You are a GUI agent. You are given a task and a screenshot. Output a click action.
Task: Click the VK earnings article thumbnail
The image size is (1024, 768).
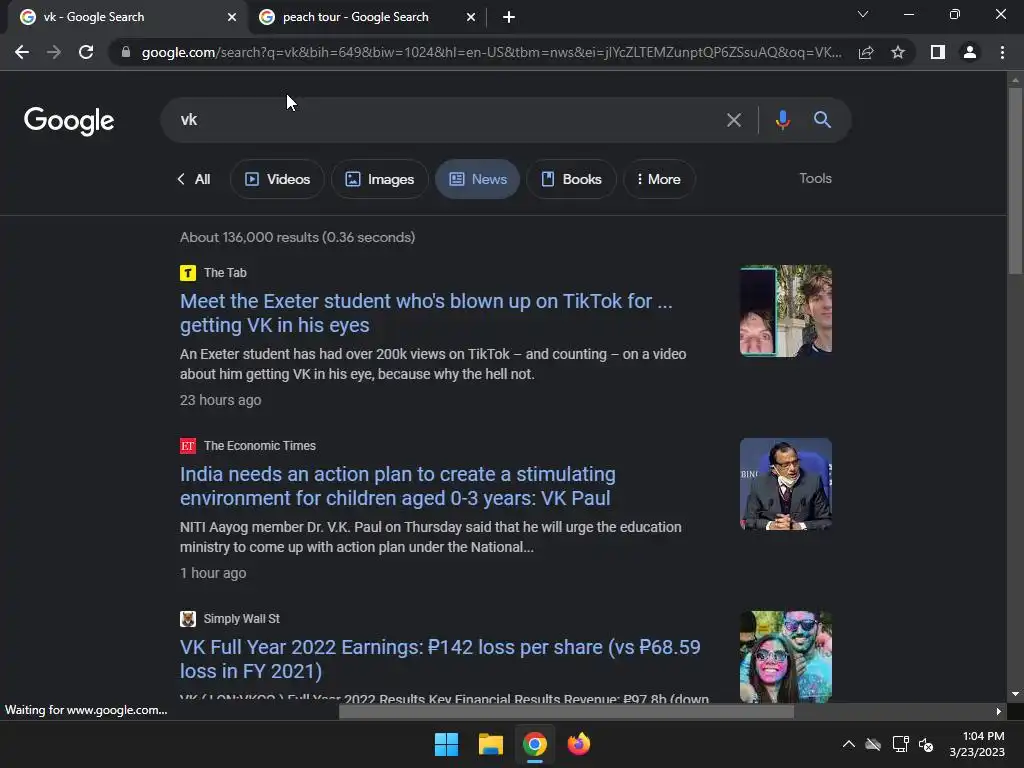(786, 657)
